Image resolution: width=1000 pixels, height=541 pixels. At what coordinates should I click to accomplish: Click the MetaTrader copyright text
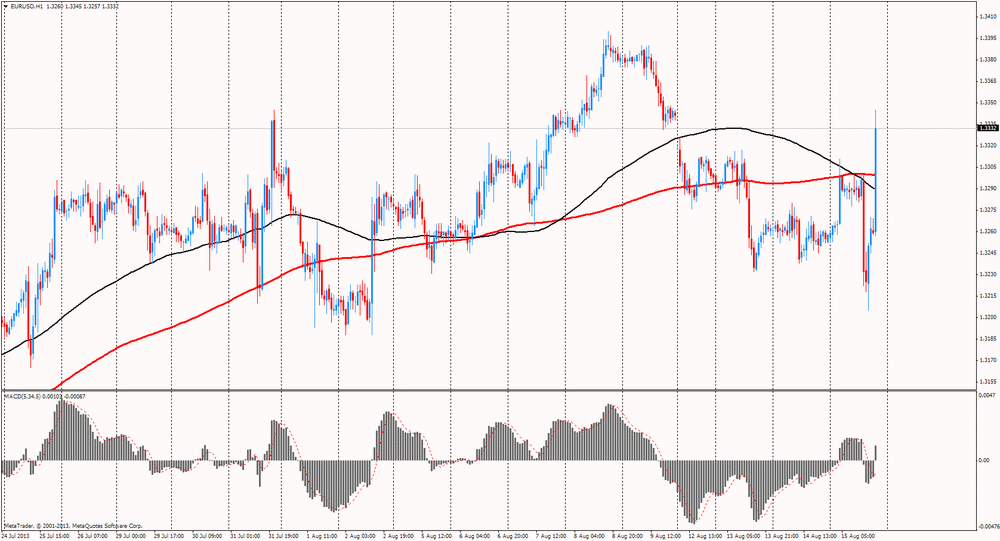click(x=73, y=525)
